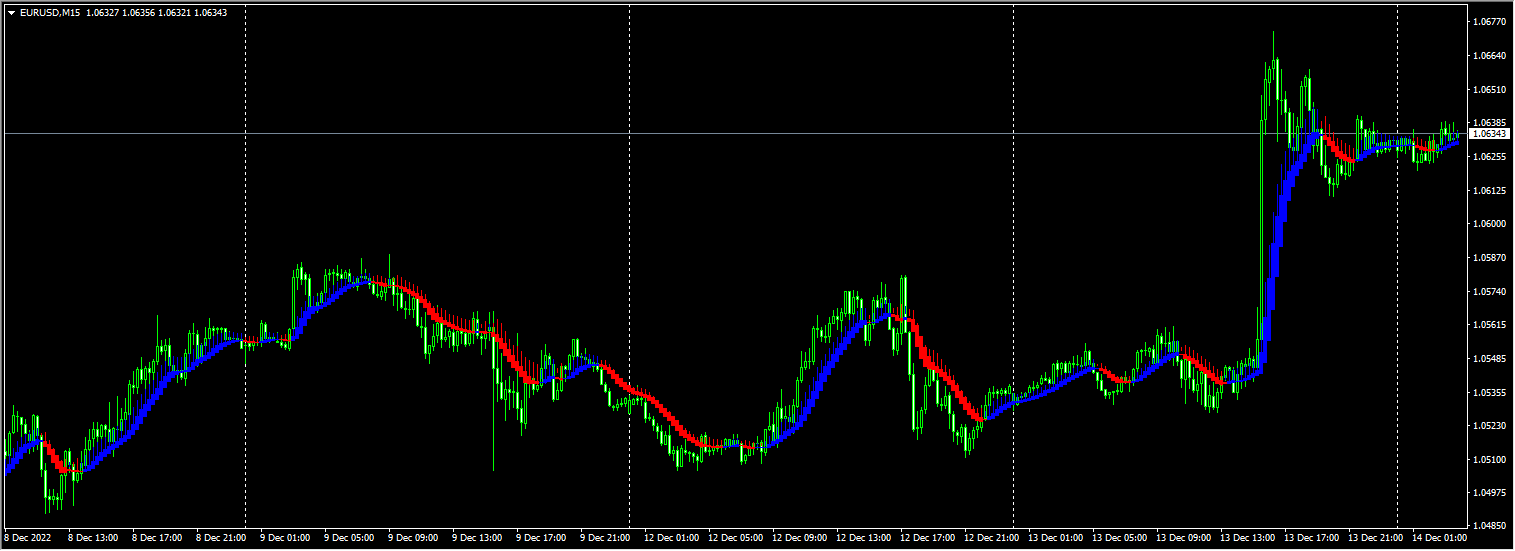This screenshot has width=1515, height=551.
Task: Select the current price tag 1.06343
Action: tap(1490, 133)
